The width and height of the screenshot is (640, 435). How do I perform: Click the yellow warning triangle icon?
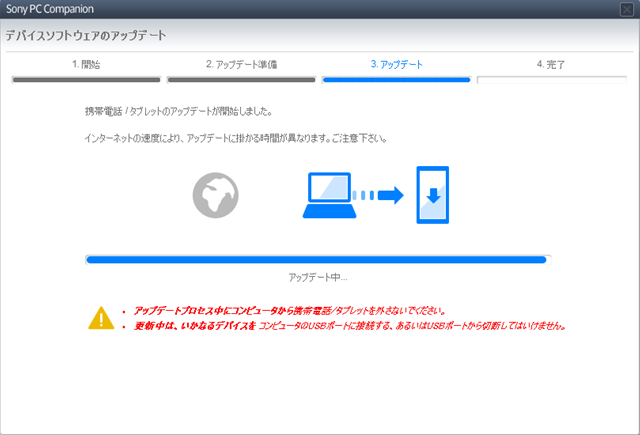101,317
